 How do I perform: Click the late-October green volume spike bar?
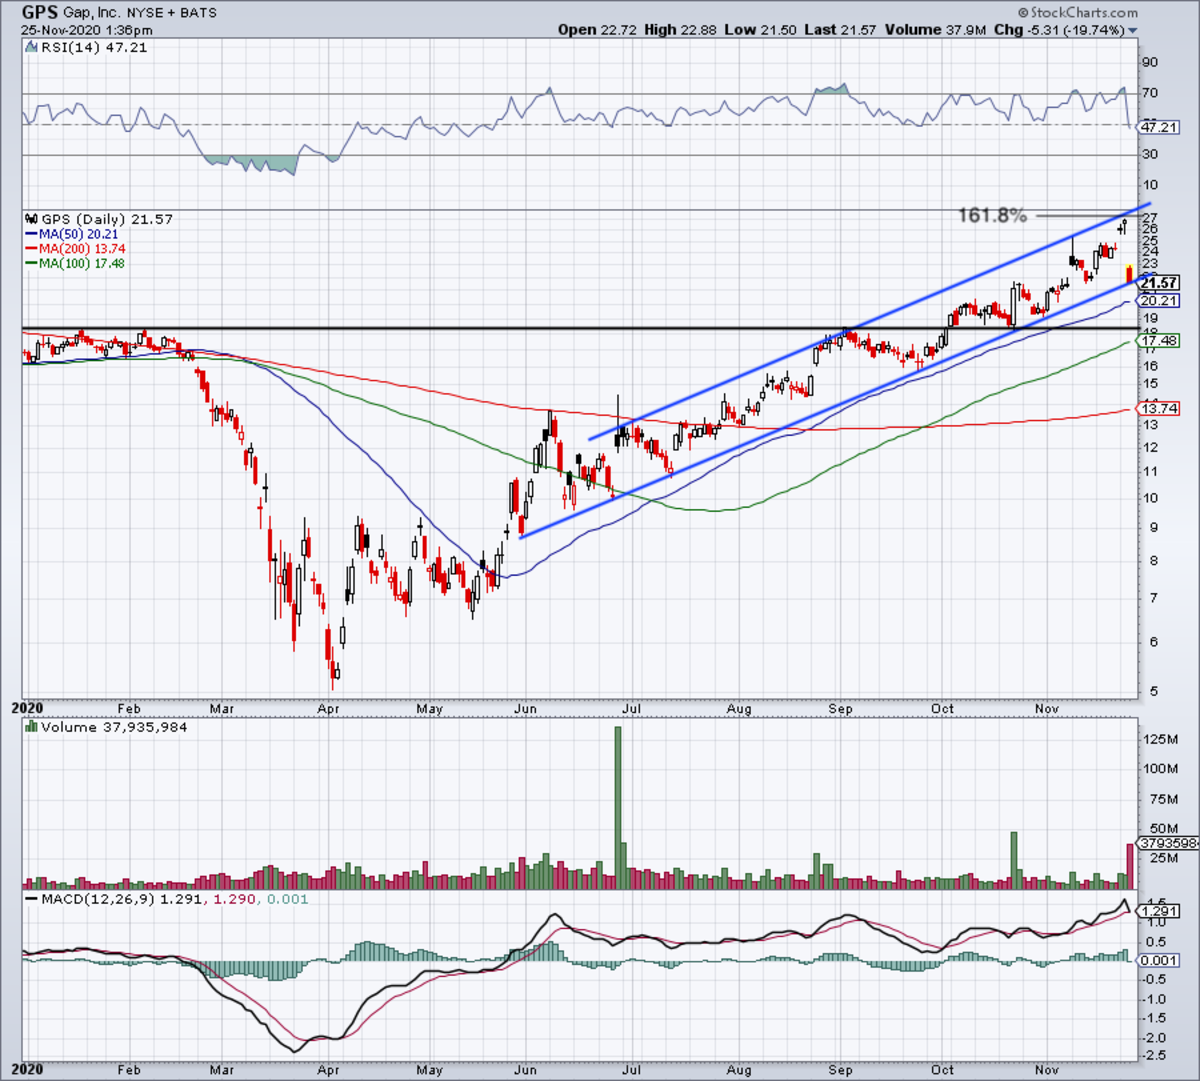pyautogui.click(x=1014, y=860)
